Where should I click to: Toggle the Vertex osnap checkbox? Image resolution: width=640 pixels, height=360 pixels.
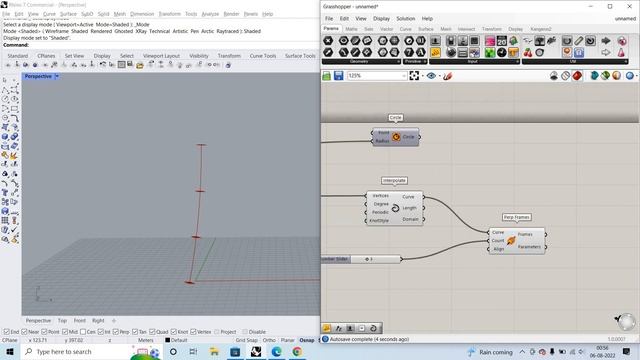click(193, 332)
